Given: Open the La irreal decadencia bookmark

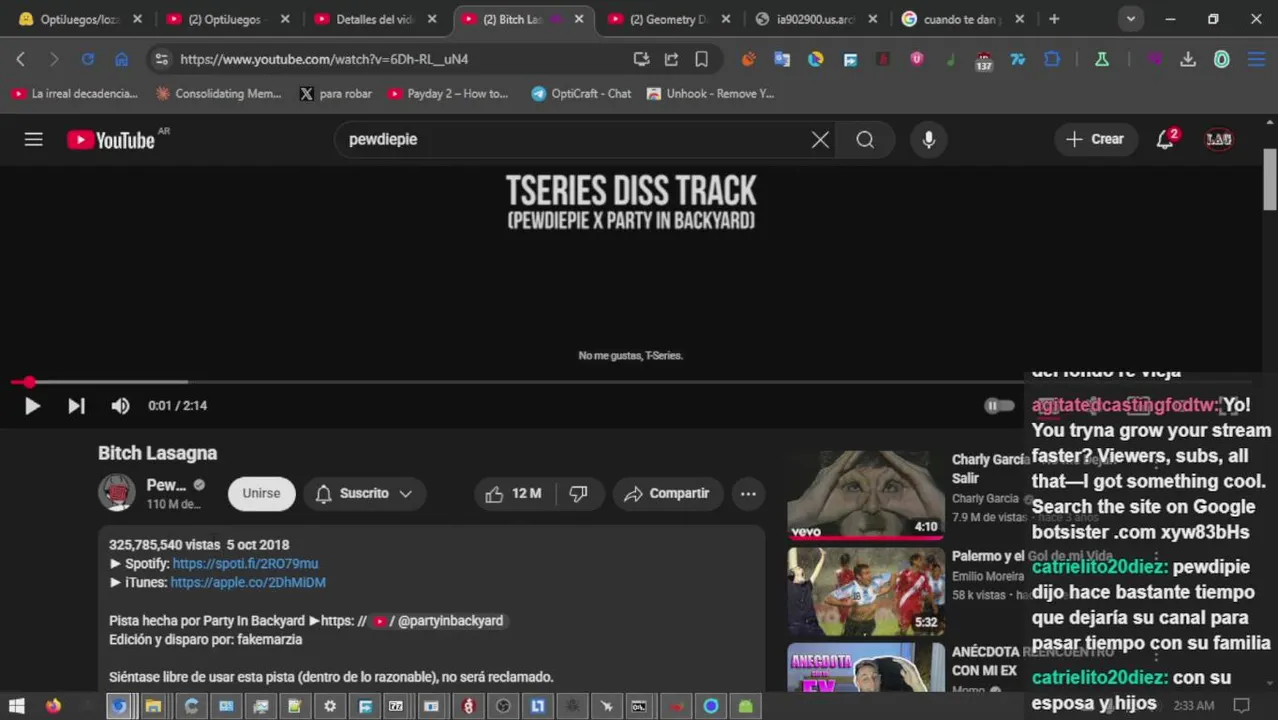Looking at the screenshot, I should 75,93.
